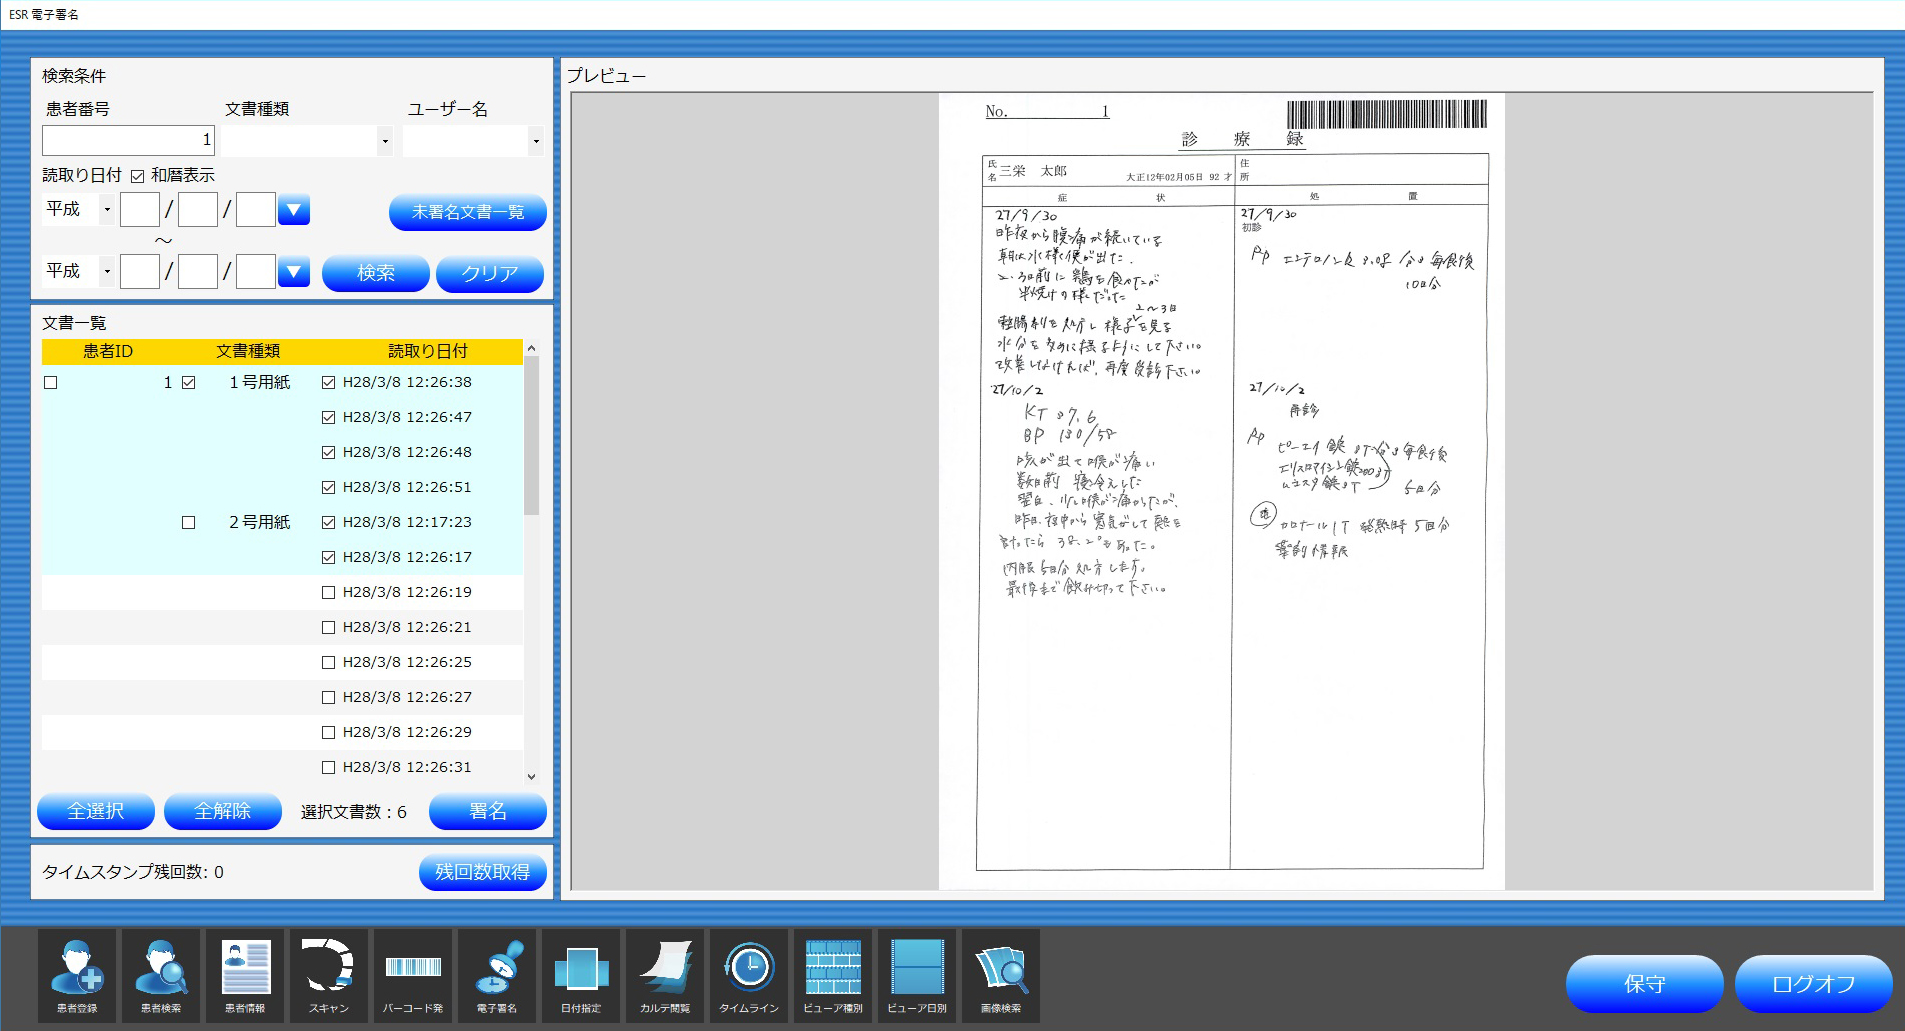1905x1031 pixels.
Task: Open the 患者情報 patient information screen
Action: click(x=245, y=976)
